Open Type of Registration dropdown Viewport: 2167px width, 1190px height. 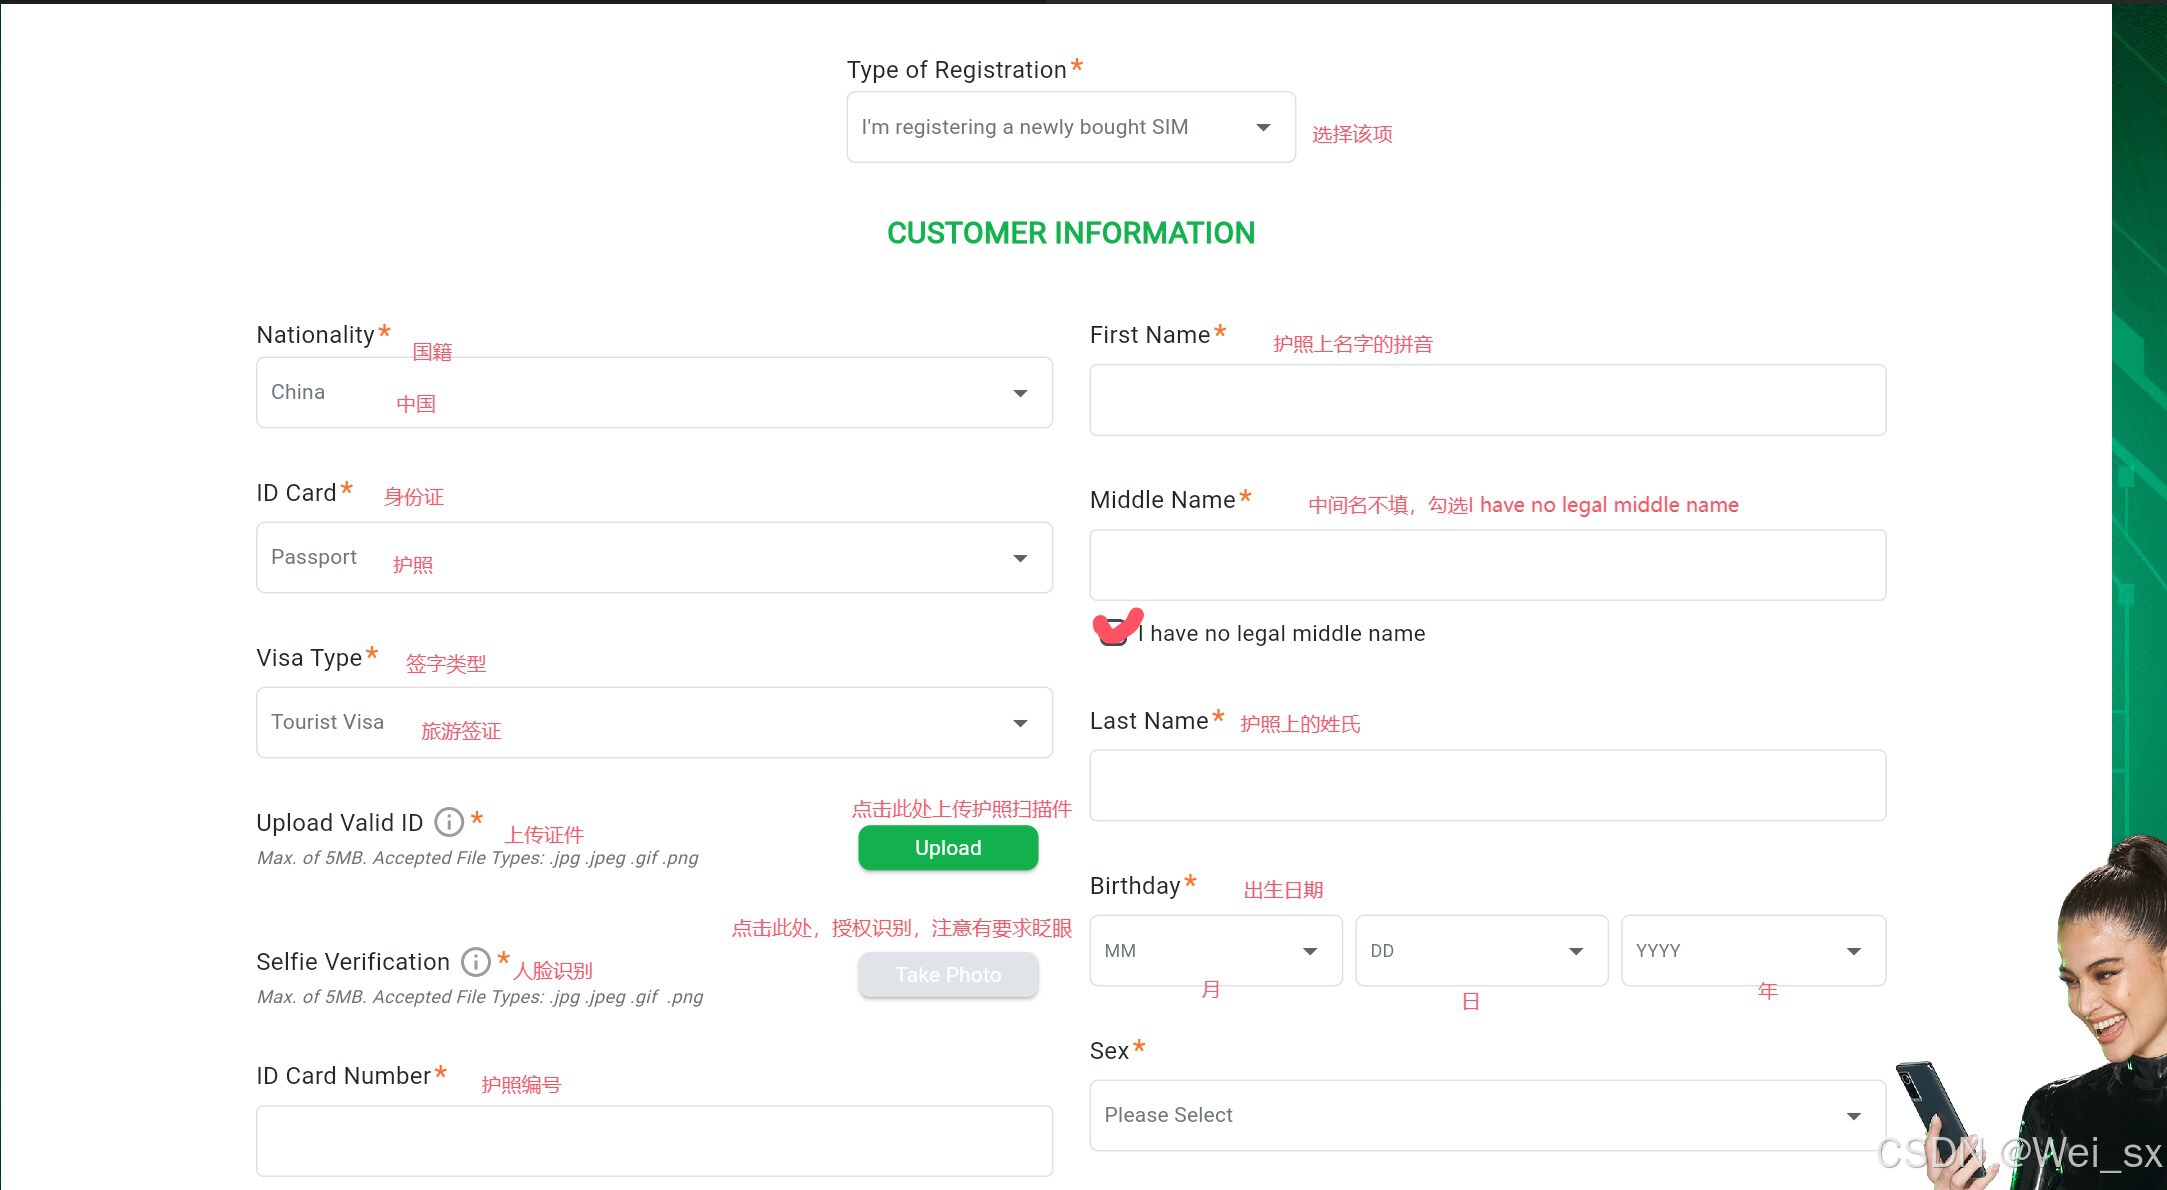pos(1070,127)
